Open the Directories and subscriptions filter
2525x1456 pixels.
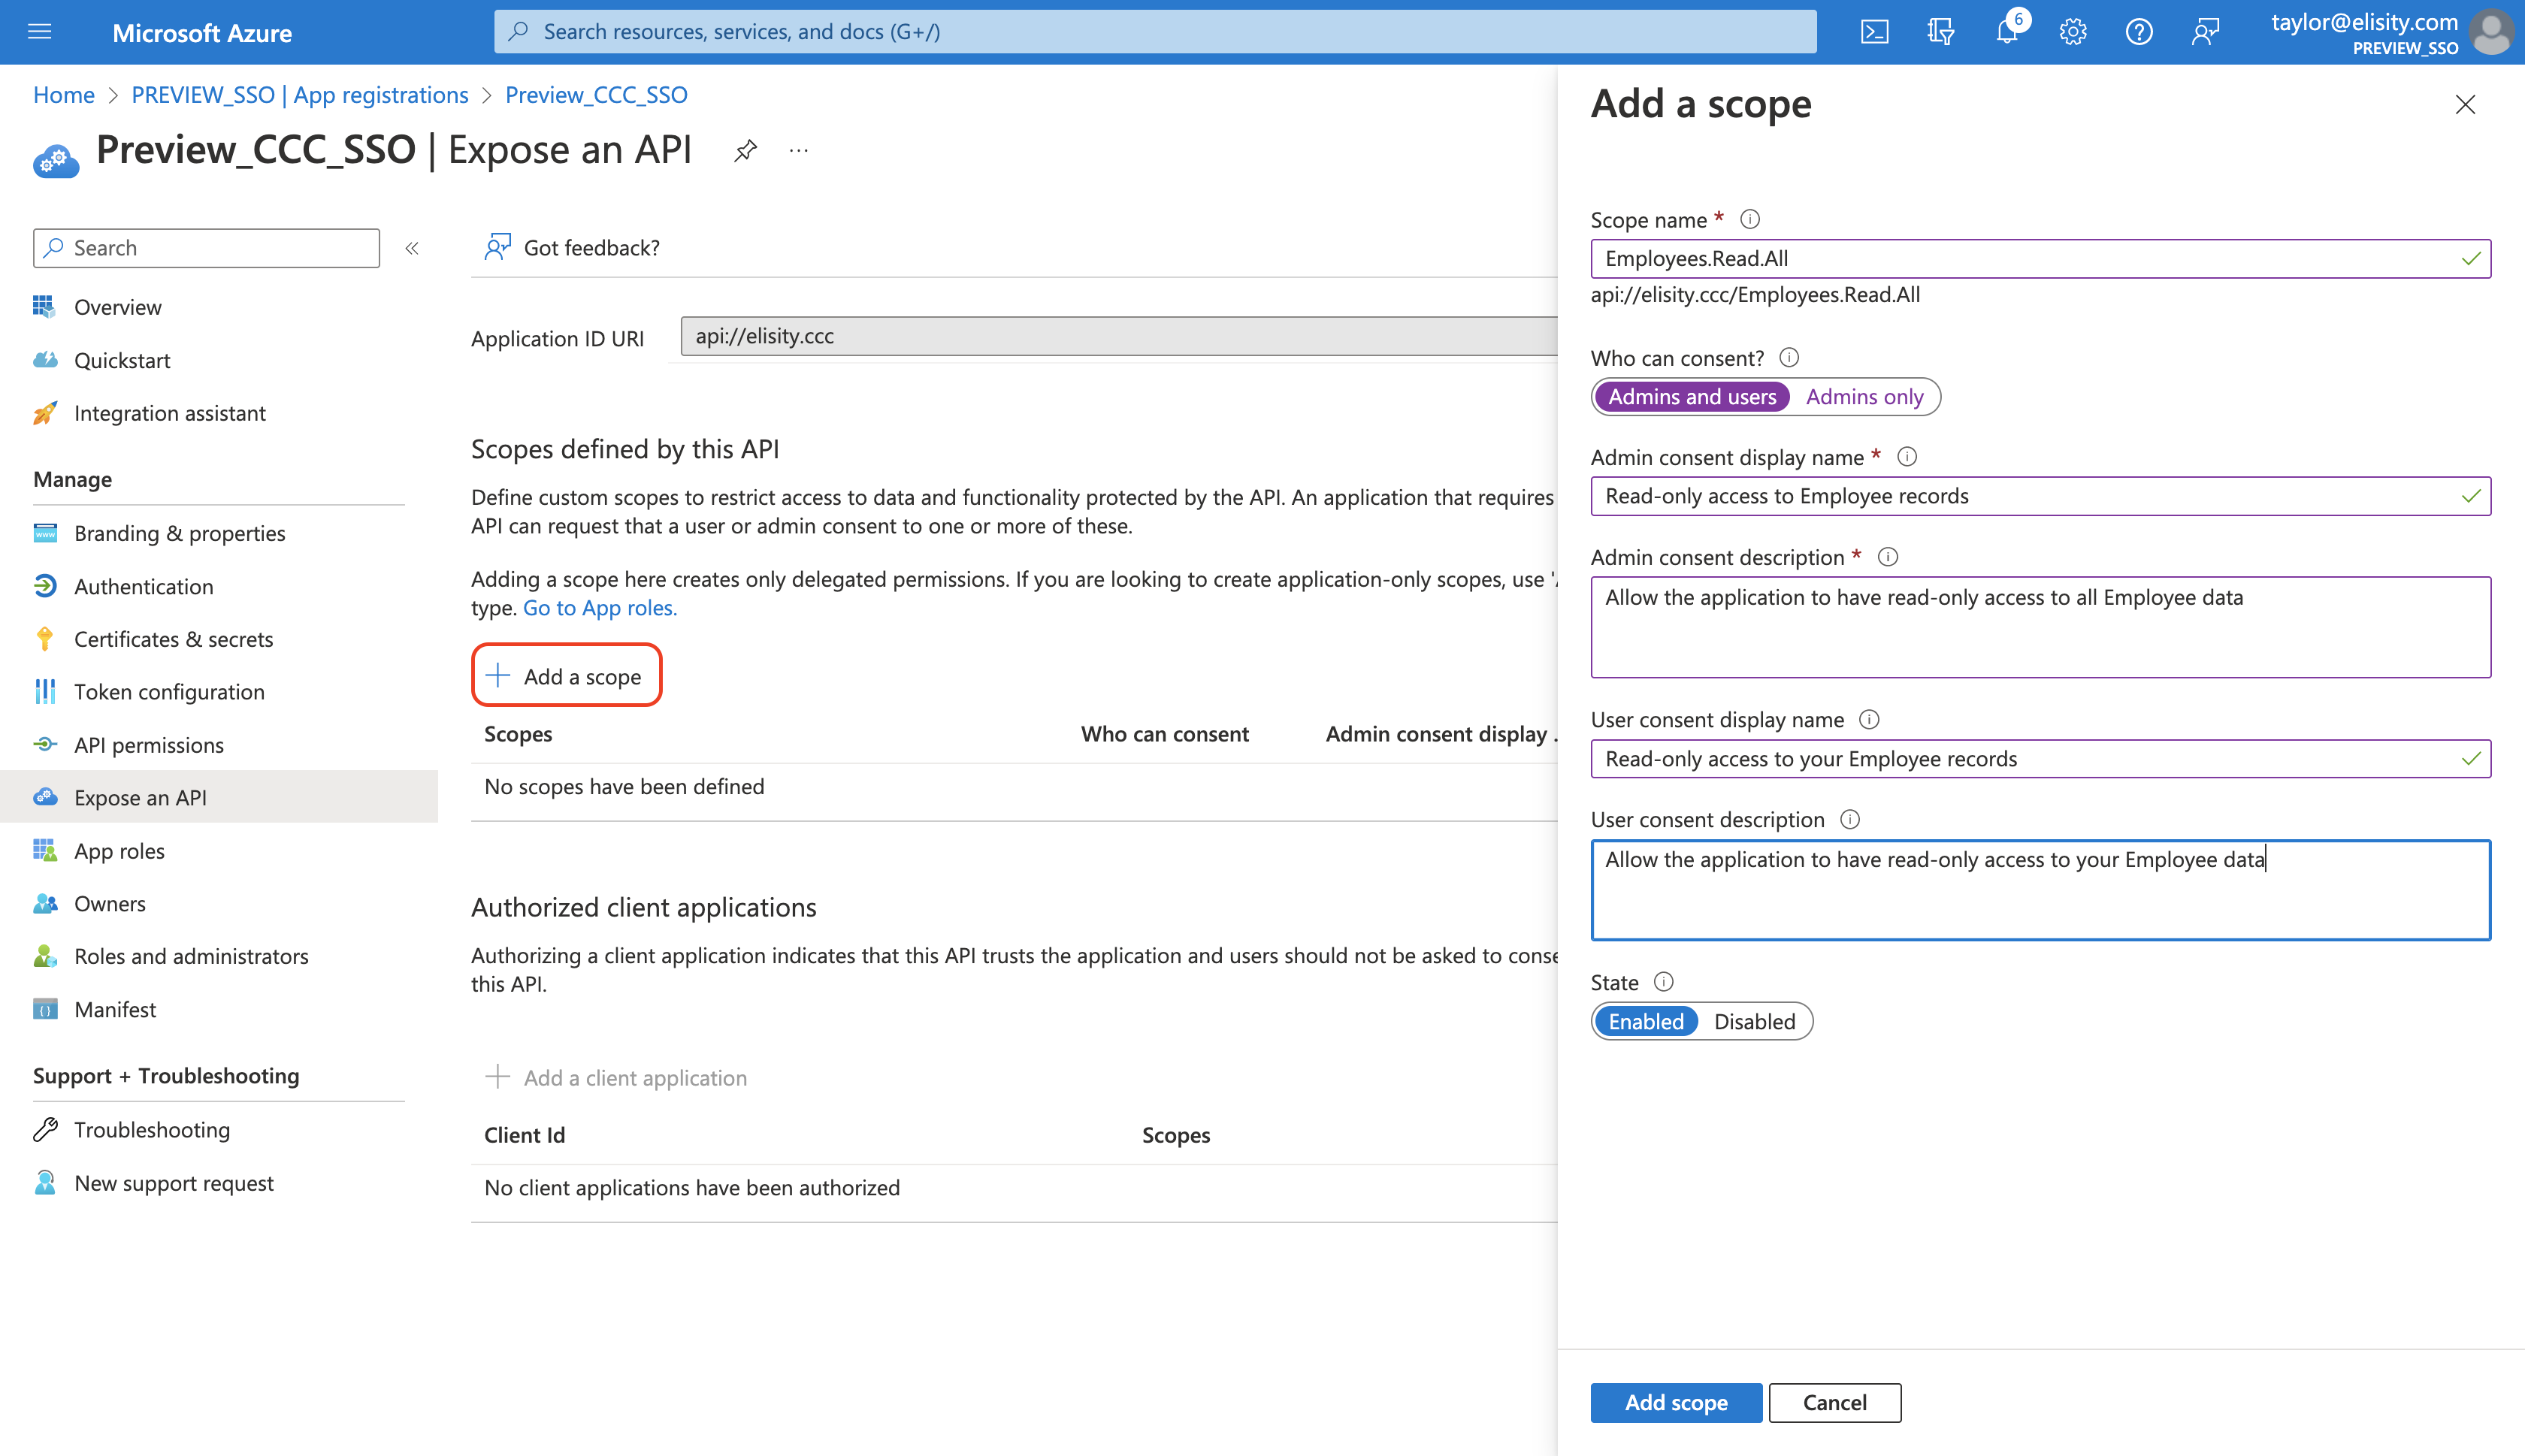1940,32
